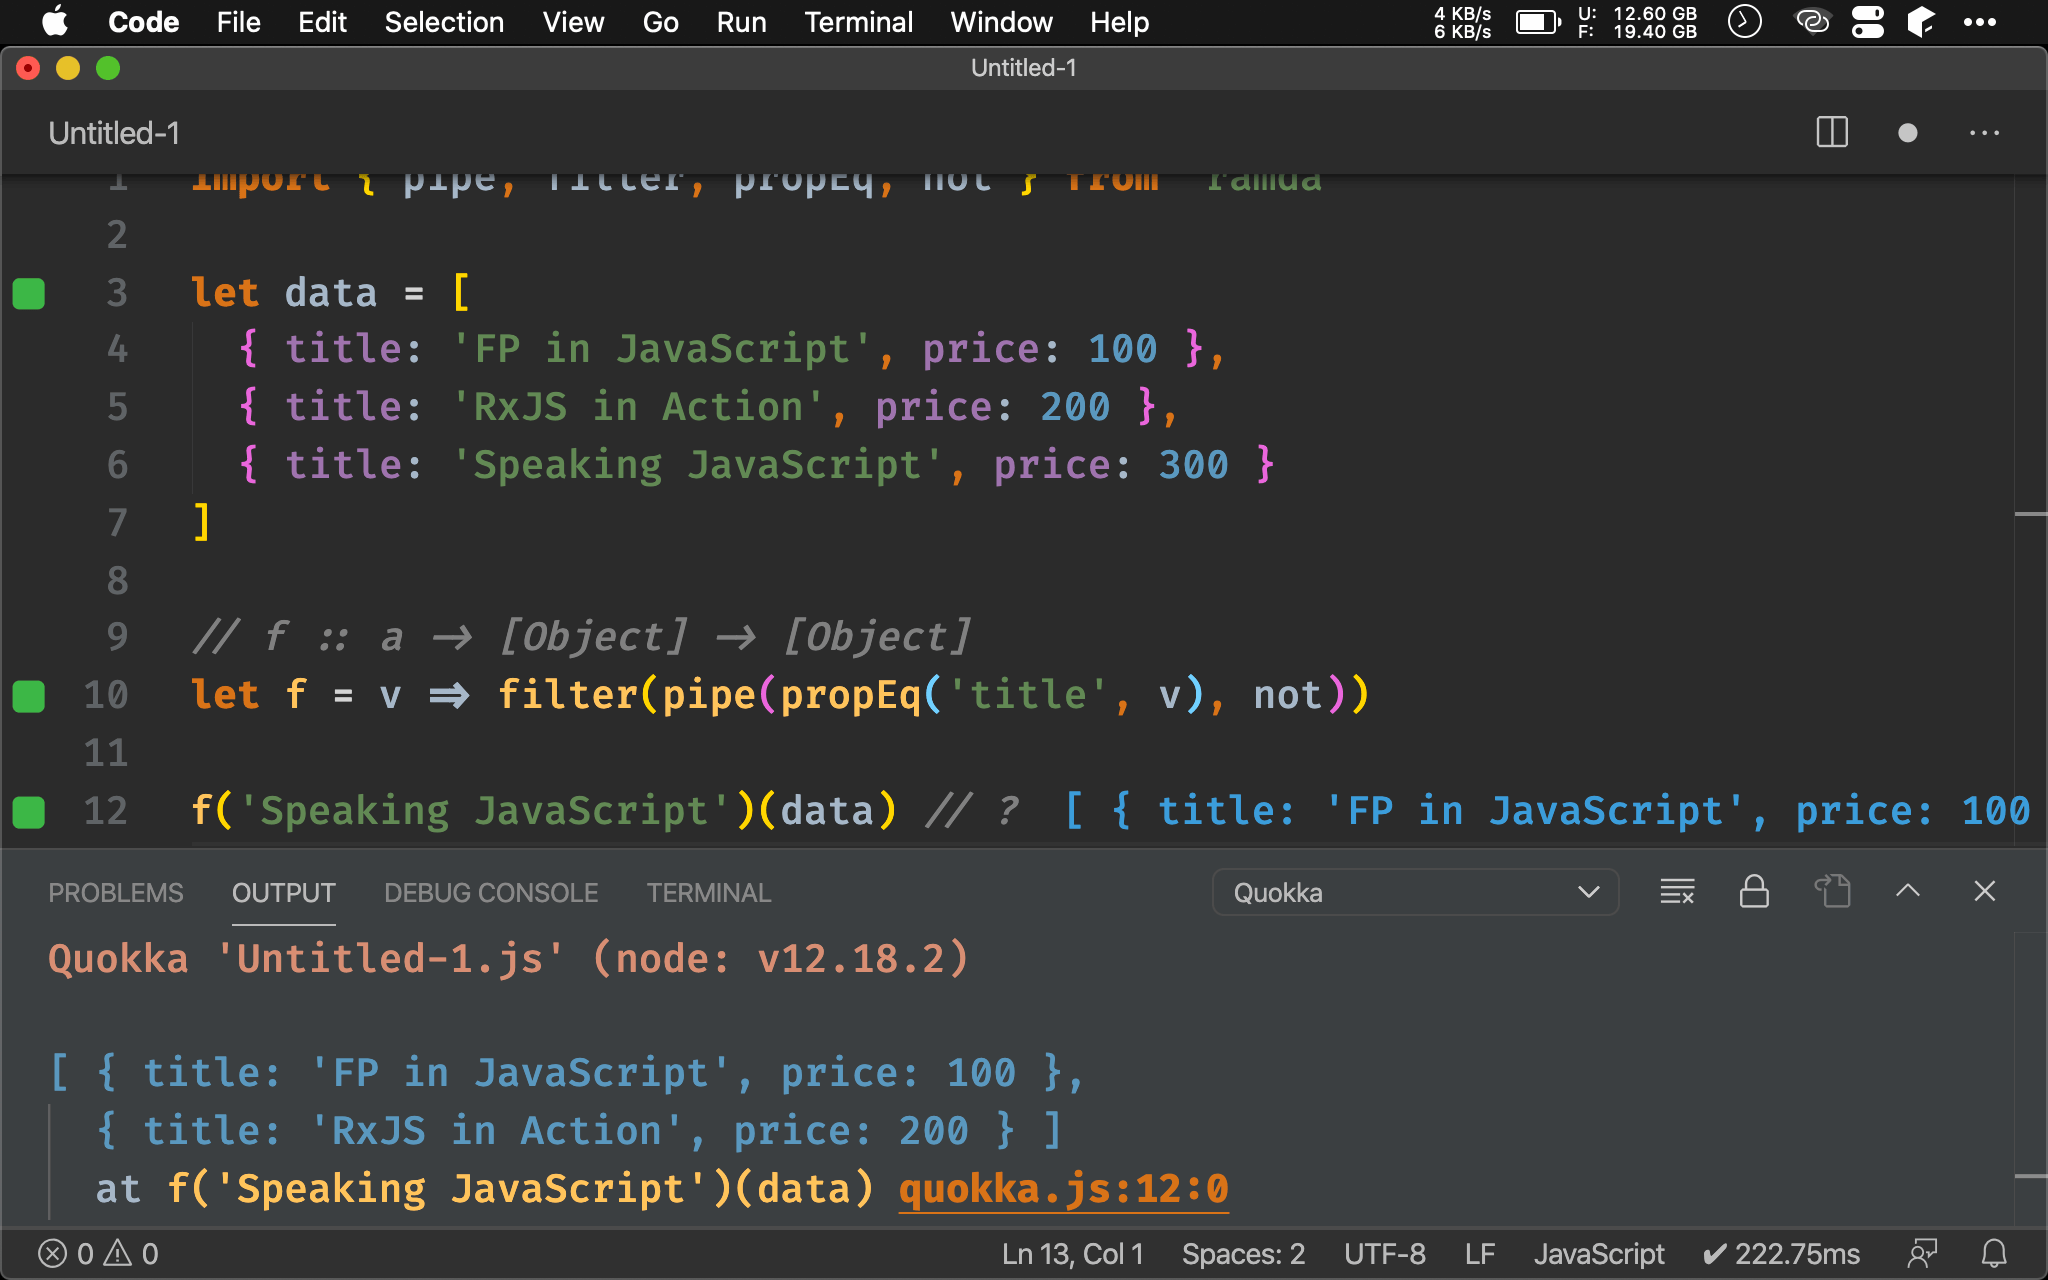Click the Untitled-1 editor tab
Image resolution: width=2048 pixels, height=1280 pixels.
(x=114, y=133)
